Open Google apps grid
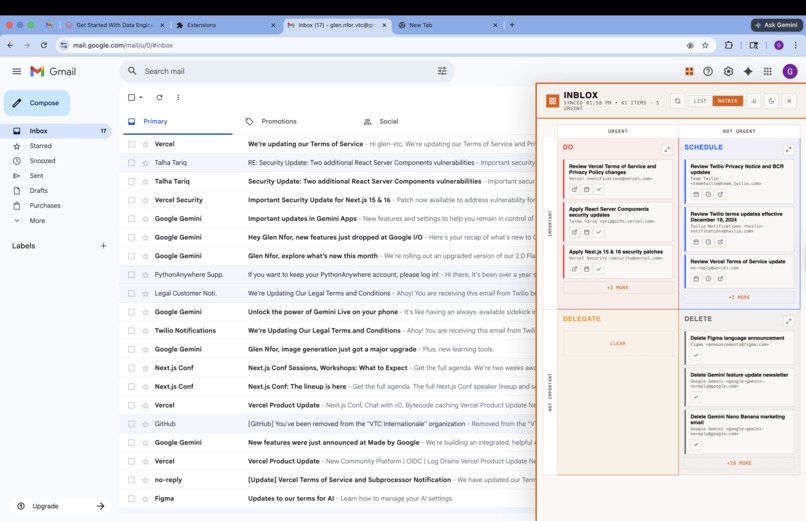 pyautogui.click(x=767, y=71)
